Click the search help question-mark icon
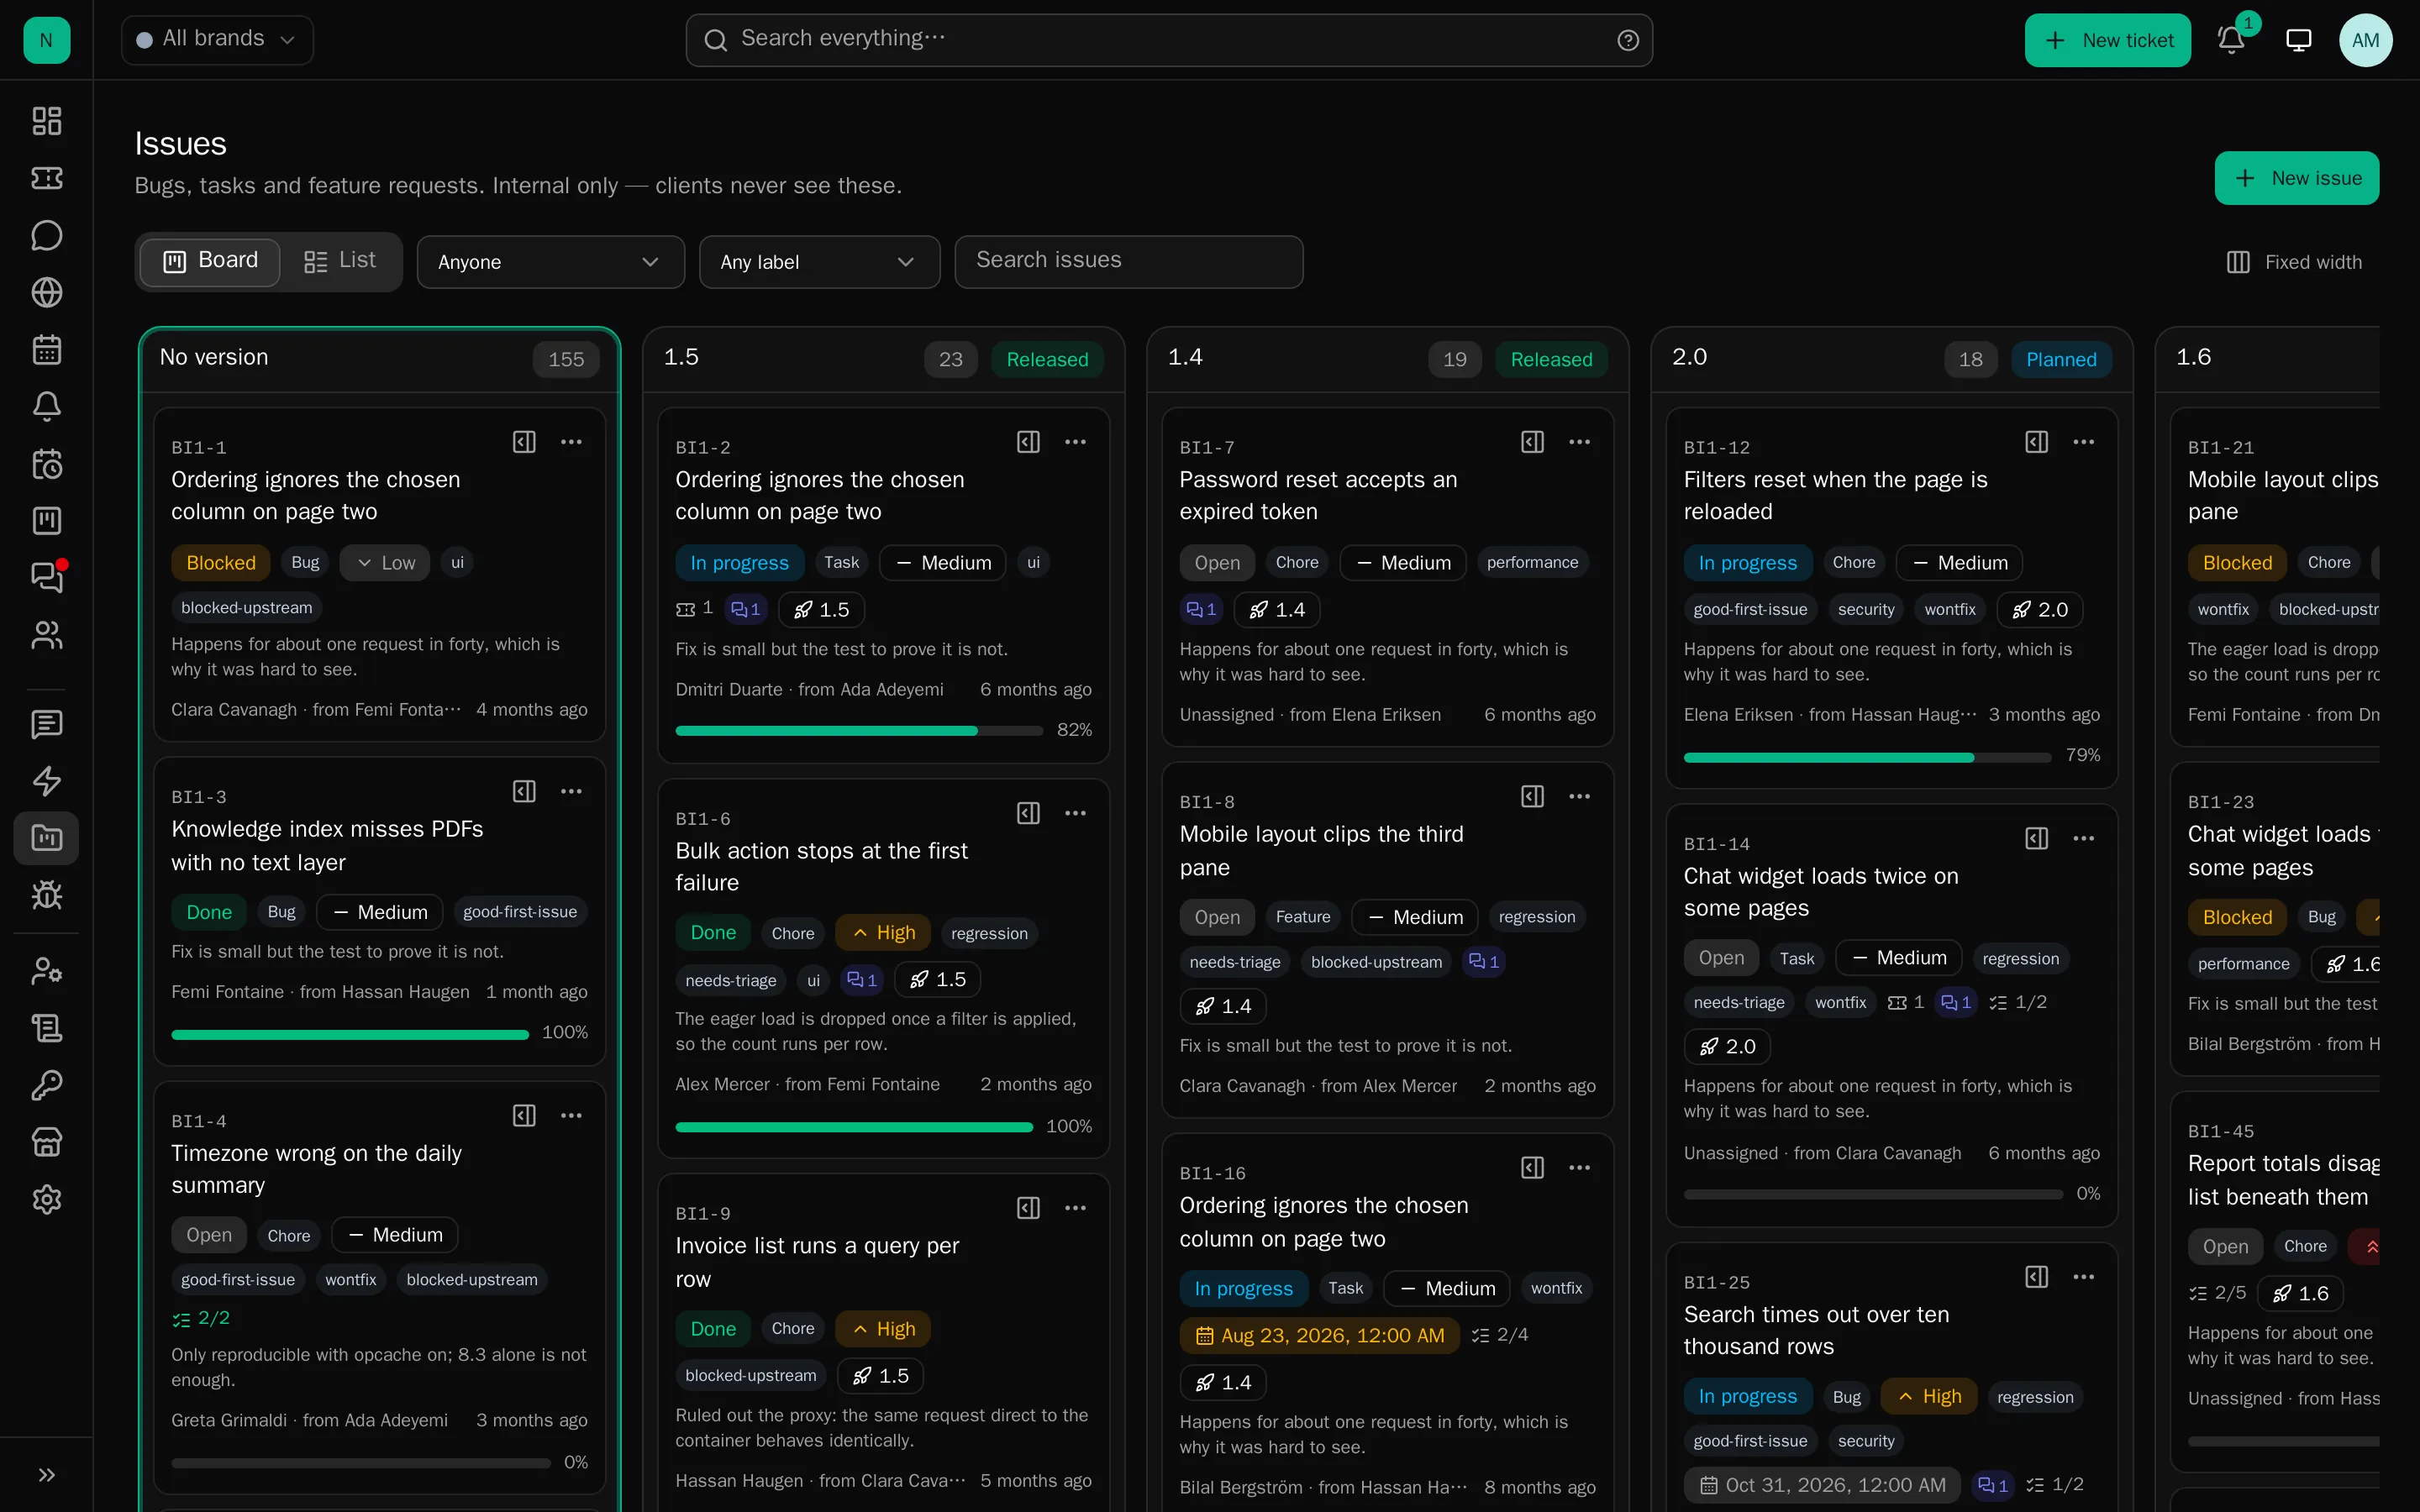 [x=1628, y=40]
